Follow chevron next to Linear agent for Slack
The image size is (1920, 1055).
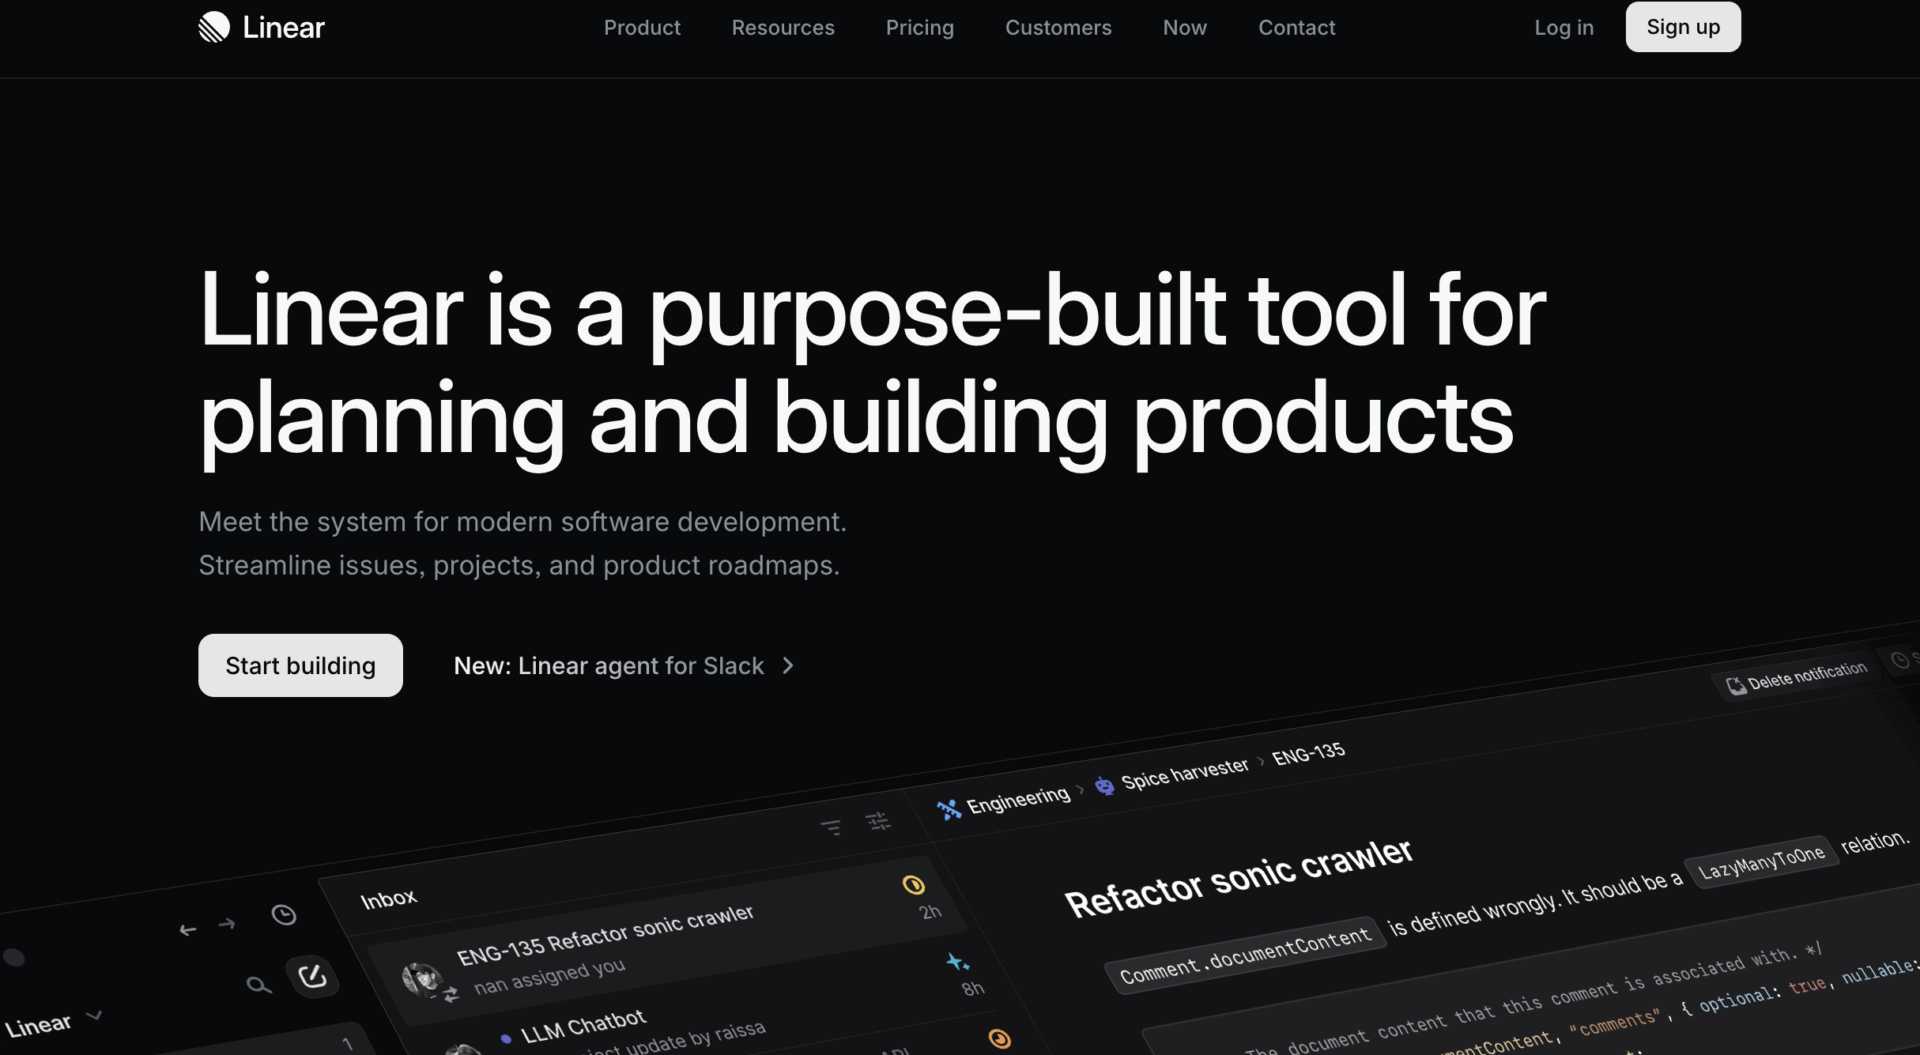(x=788, y=666)
